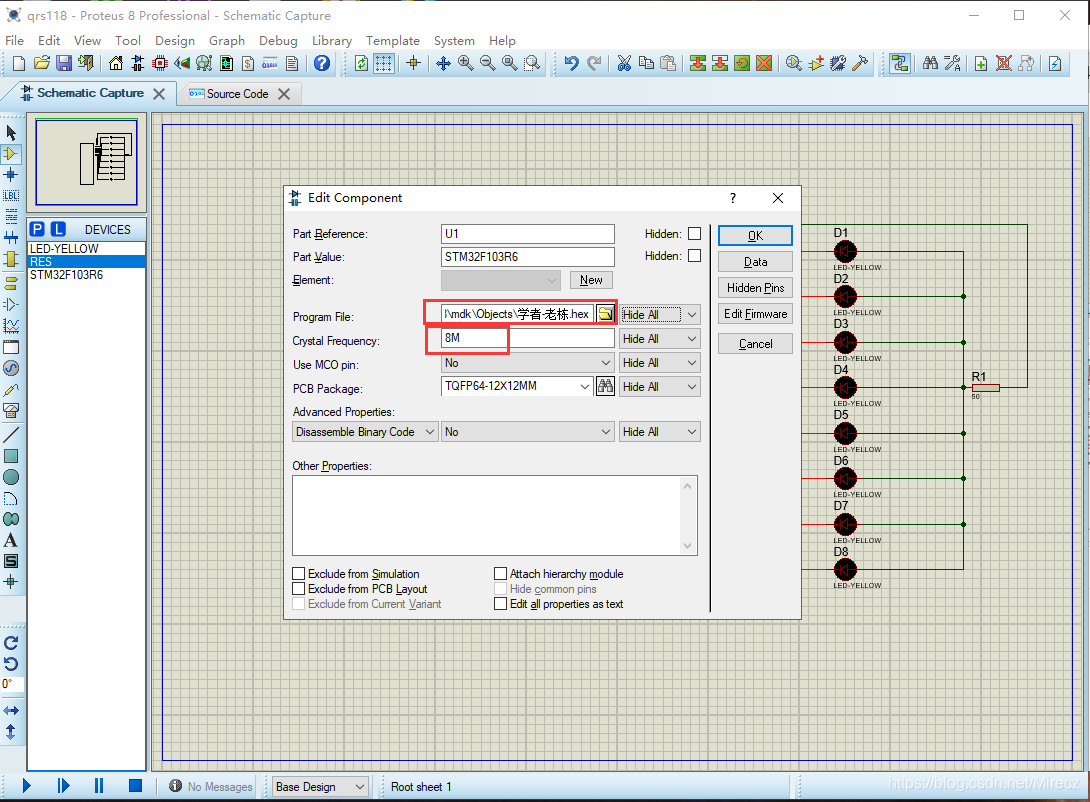Click the Copy to clipboard icon
Screen dimensions: 1090x802
point(646,63)
